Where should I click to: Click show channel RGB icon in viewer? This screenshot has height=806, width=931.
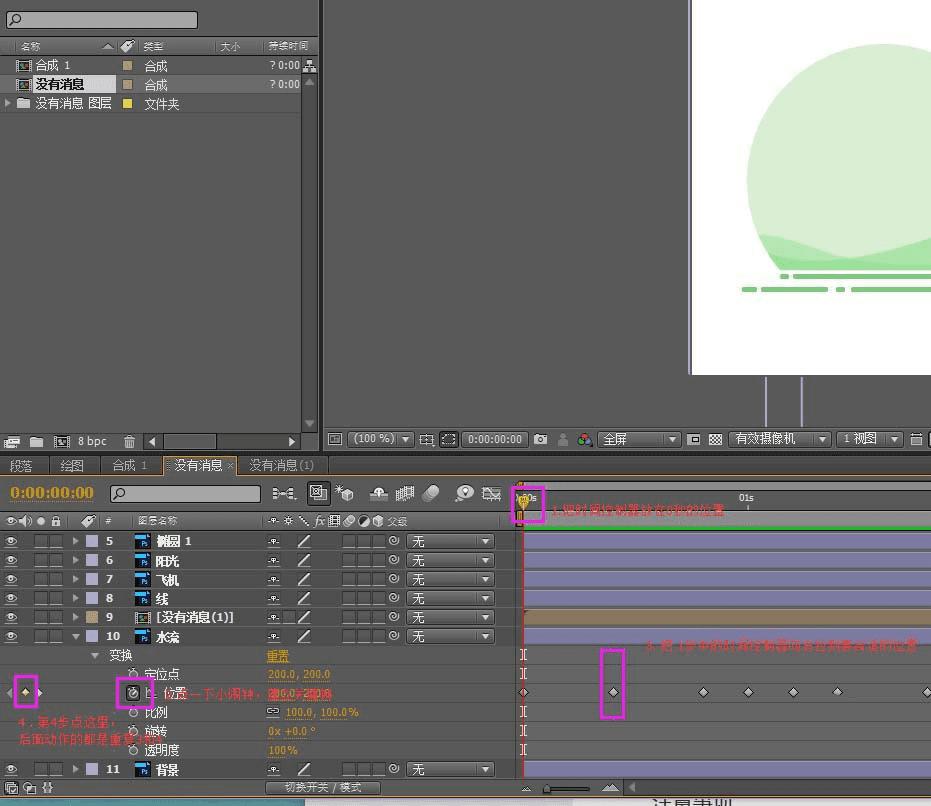point(585,439)
